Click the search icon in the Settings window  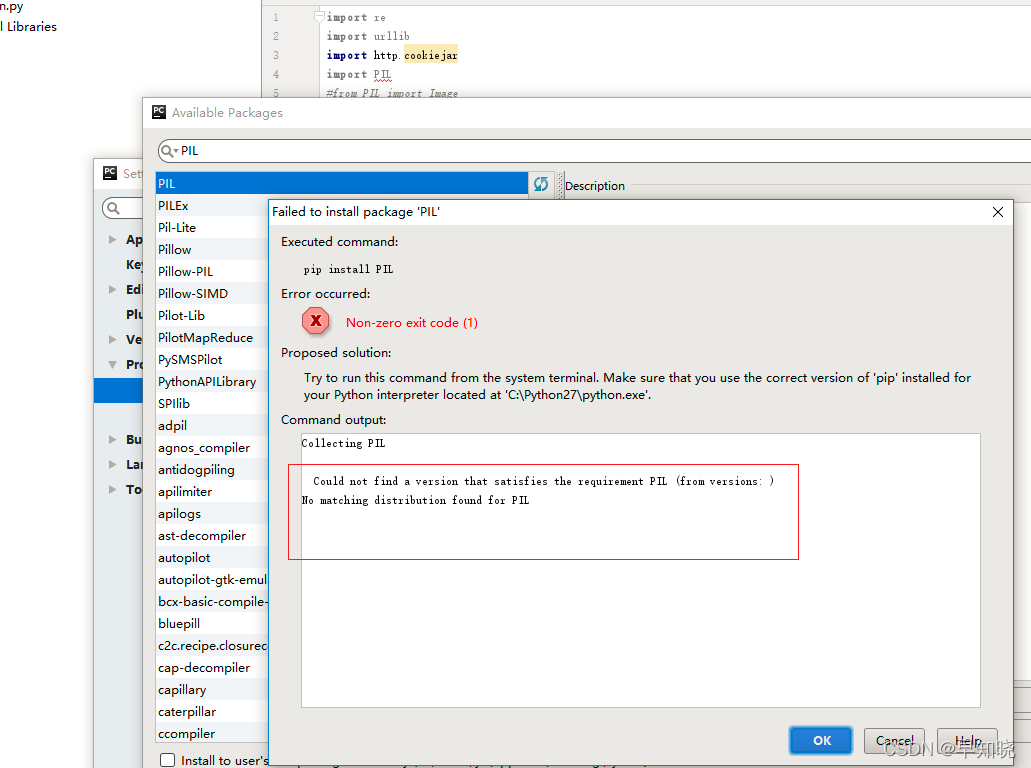(x=113, y=208)
